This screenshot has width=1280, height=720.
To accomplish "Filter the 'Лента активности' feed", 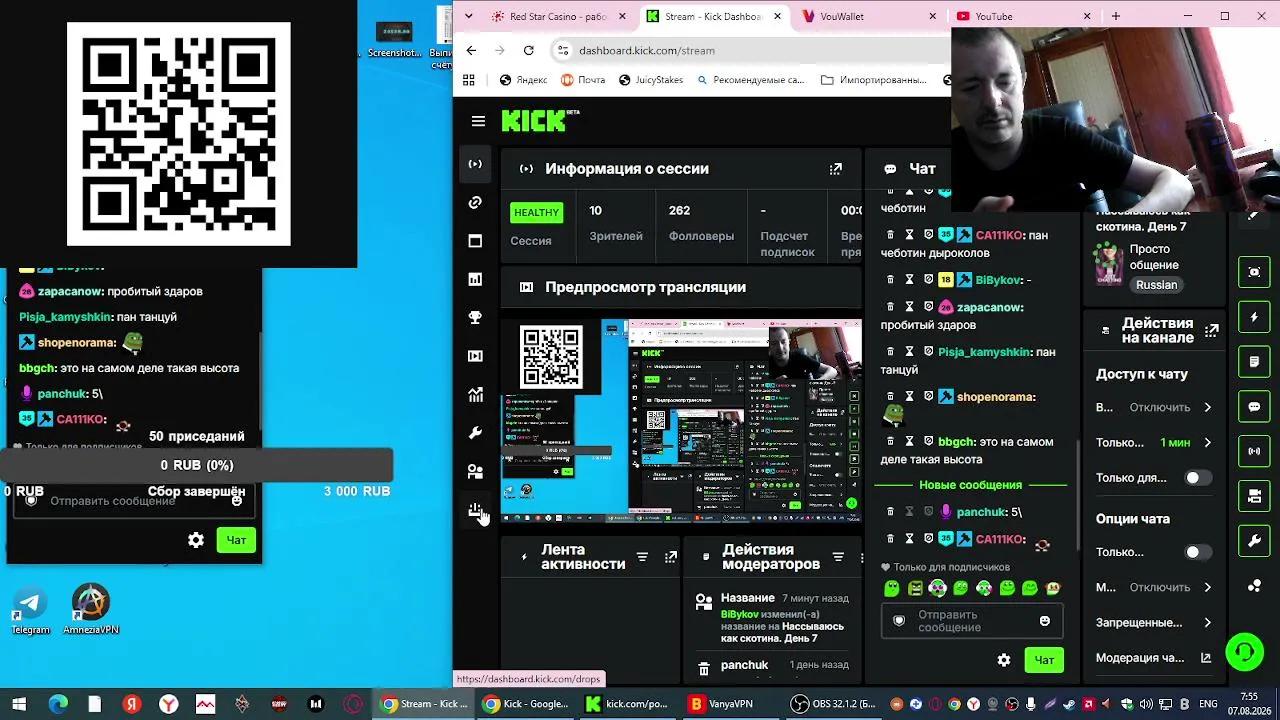I will 643,557.
